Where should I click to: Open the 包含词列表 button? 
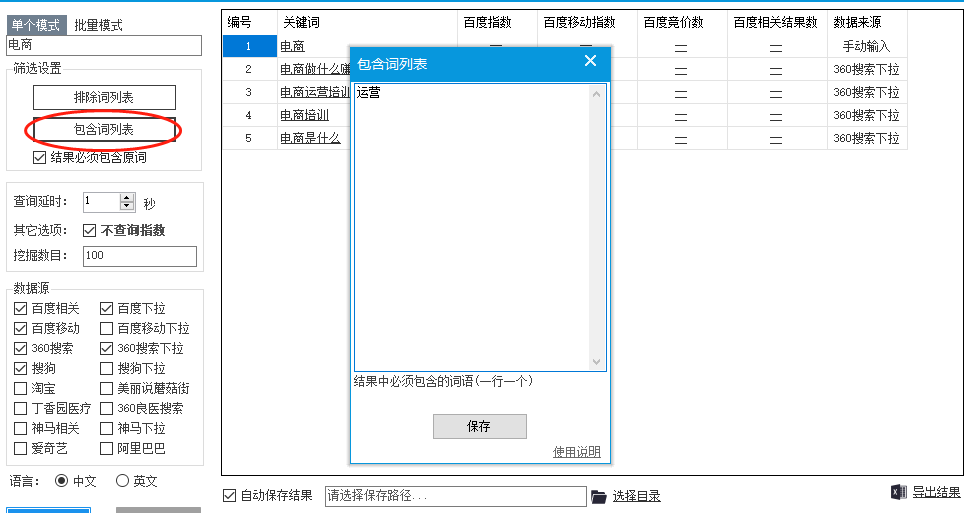[104, 129]
